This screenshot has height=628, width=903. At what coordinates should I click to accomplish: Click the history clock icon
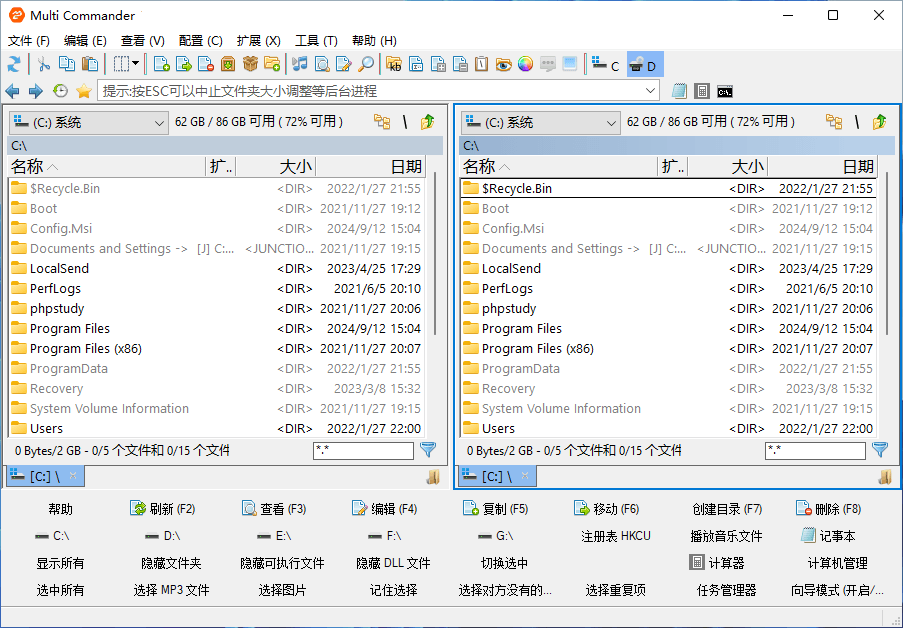pos(60,91)
